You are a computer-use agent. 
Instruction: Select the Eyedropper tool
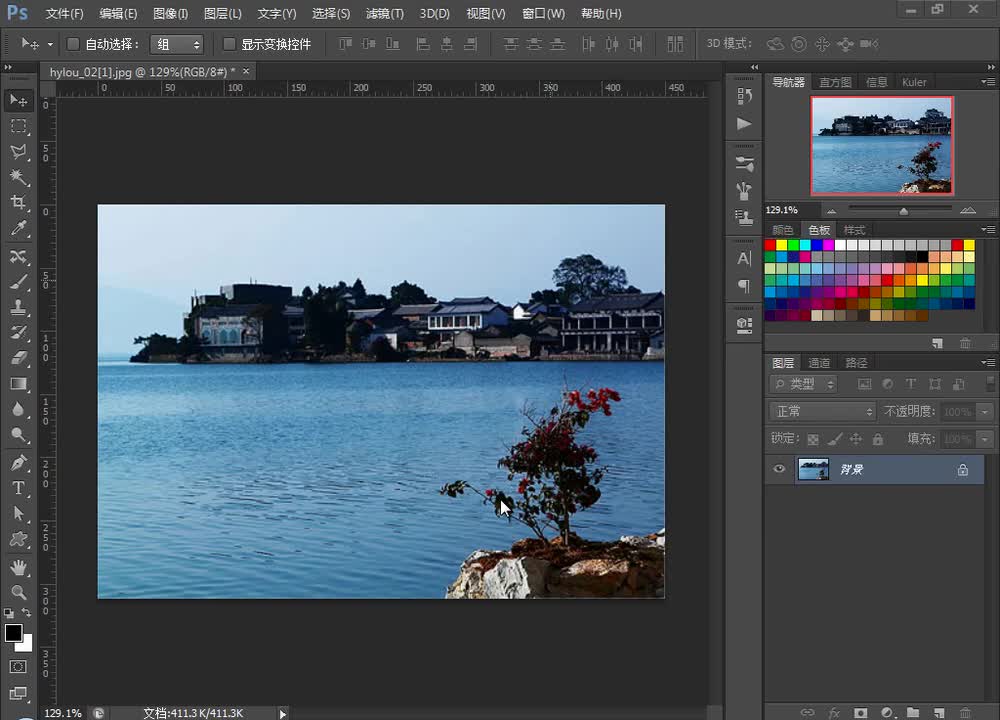click(x=19, y=229)
